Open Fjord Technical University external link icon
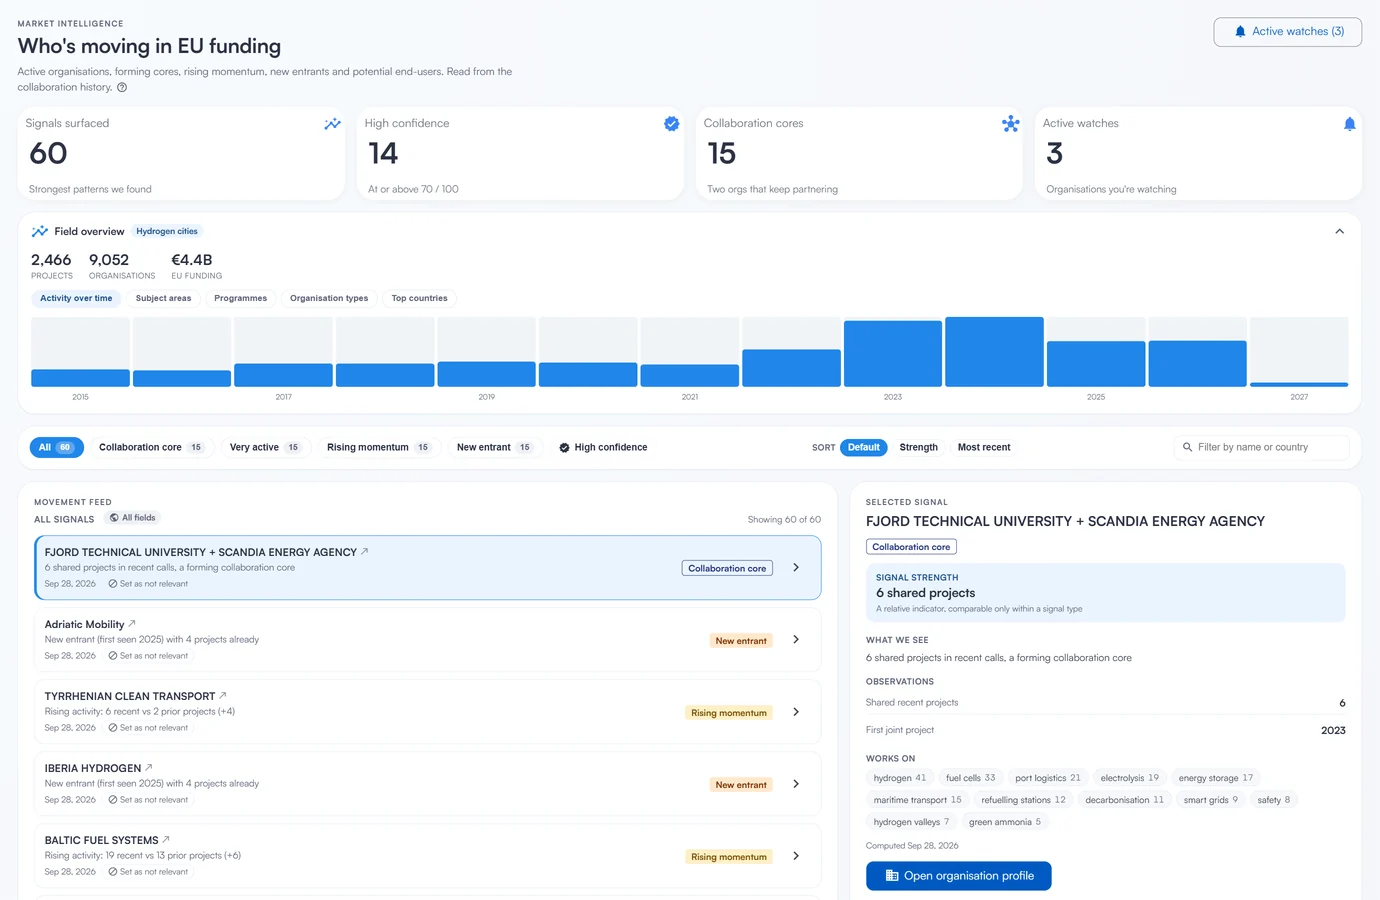Screen dimensions: 1380x900 [365, 551]
